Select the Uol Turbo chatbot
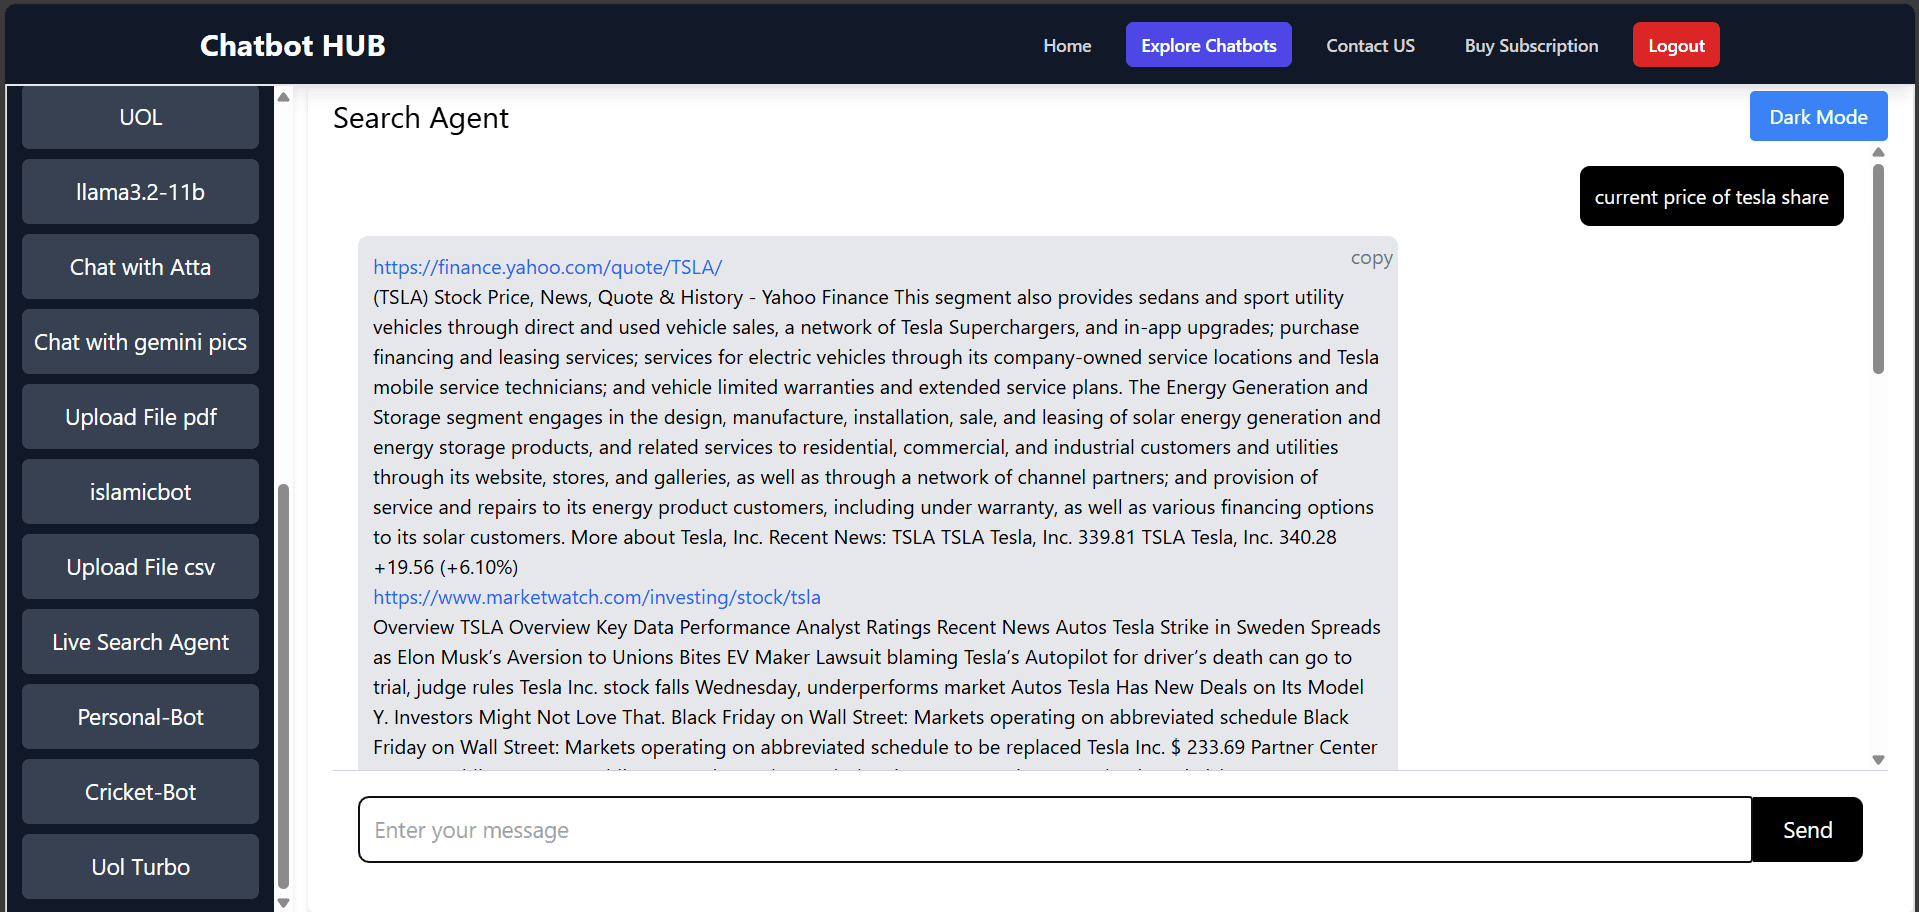 140,867
